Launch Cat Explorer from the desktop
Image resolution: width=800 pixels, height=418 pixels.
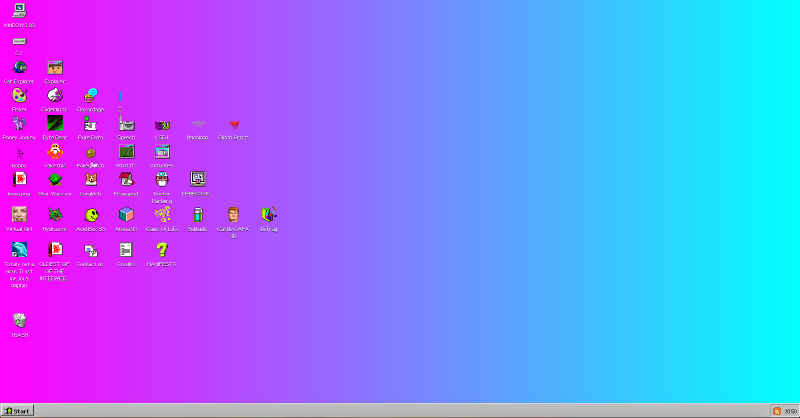(x=19, y=67)
